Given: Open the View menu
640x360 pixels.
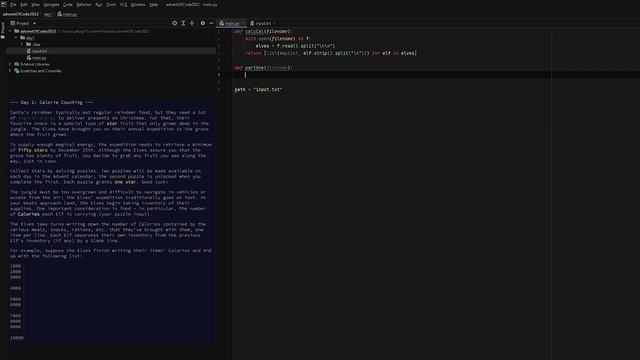Looking at the screenshot, I should coord(36,4).
